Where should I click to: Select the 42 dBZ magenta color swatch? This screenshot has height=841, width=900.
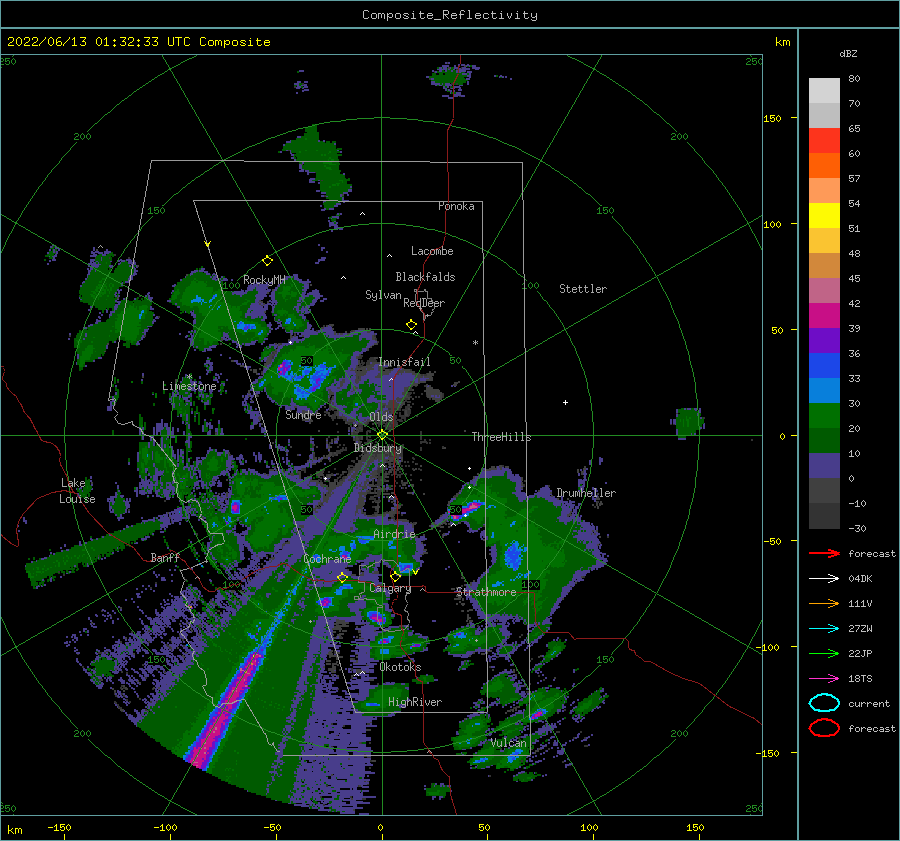coord(824,315)
